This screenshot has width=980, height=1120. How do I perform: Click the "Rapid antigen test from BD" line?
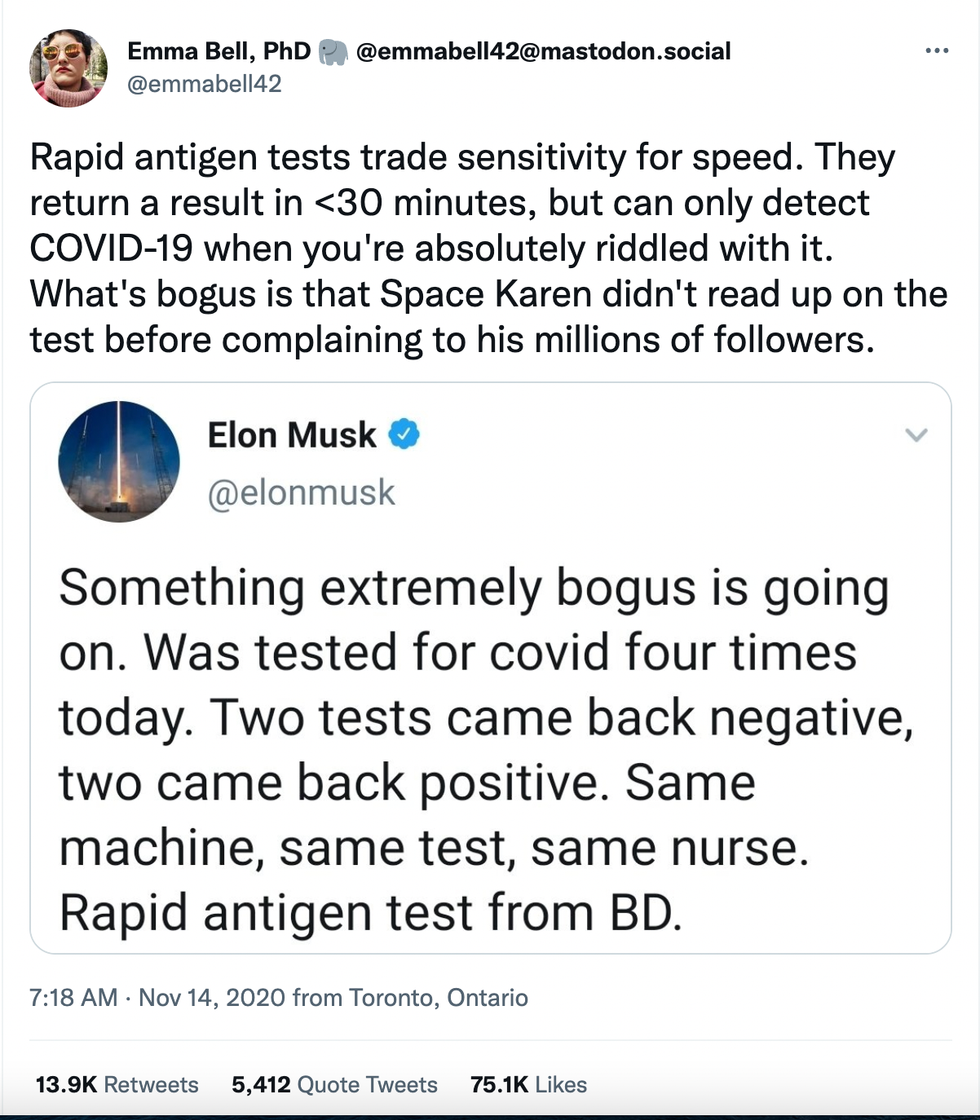coord(370,913)
